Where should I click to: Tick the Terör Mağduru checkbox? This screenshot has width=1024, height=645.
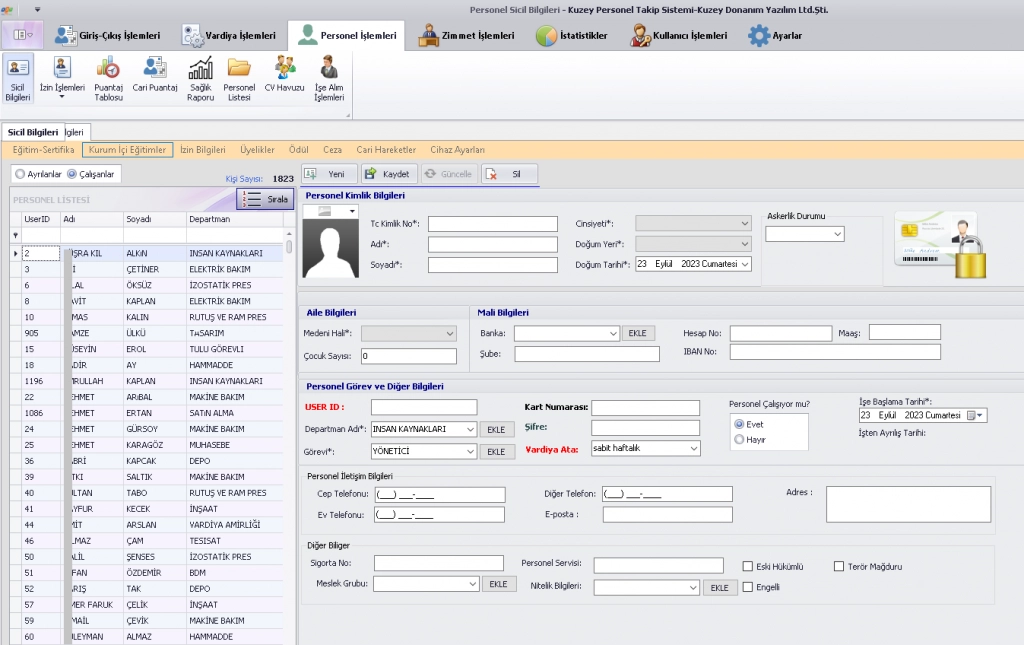(x=840, y=566)
